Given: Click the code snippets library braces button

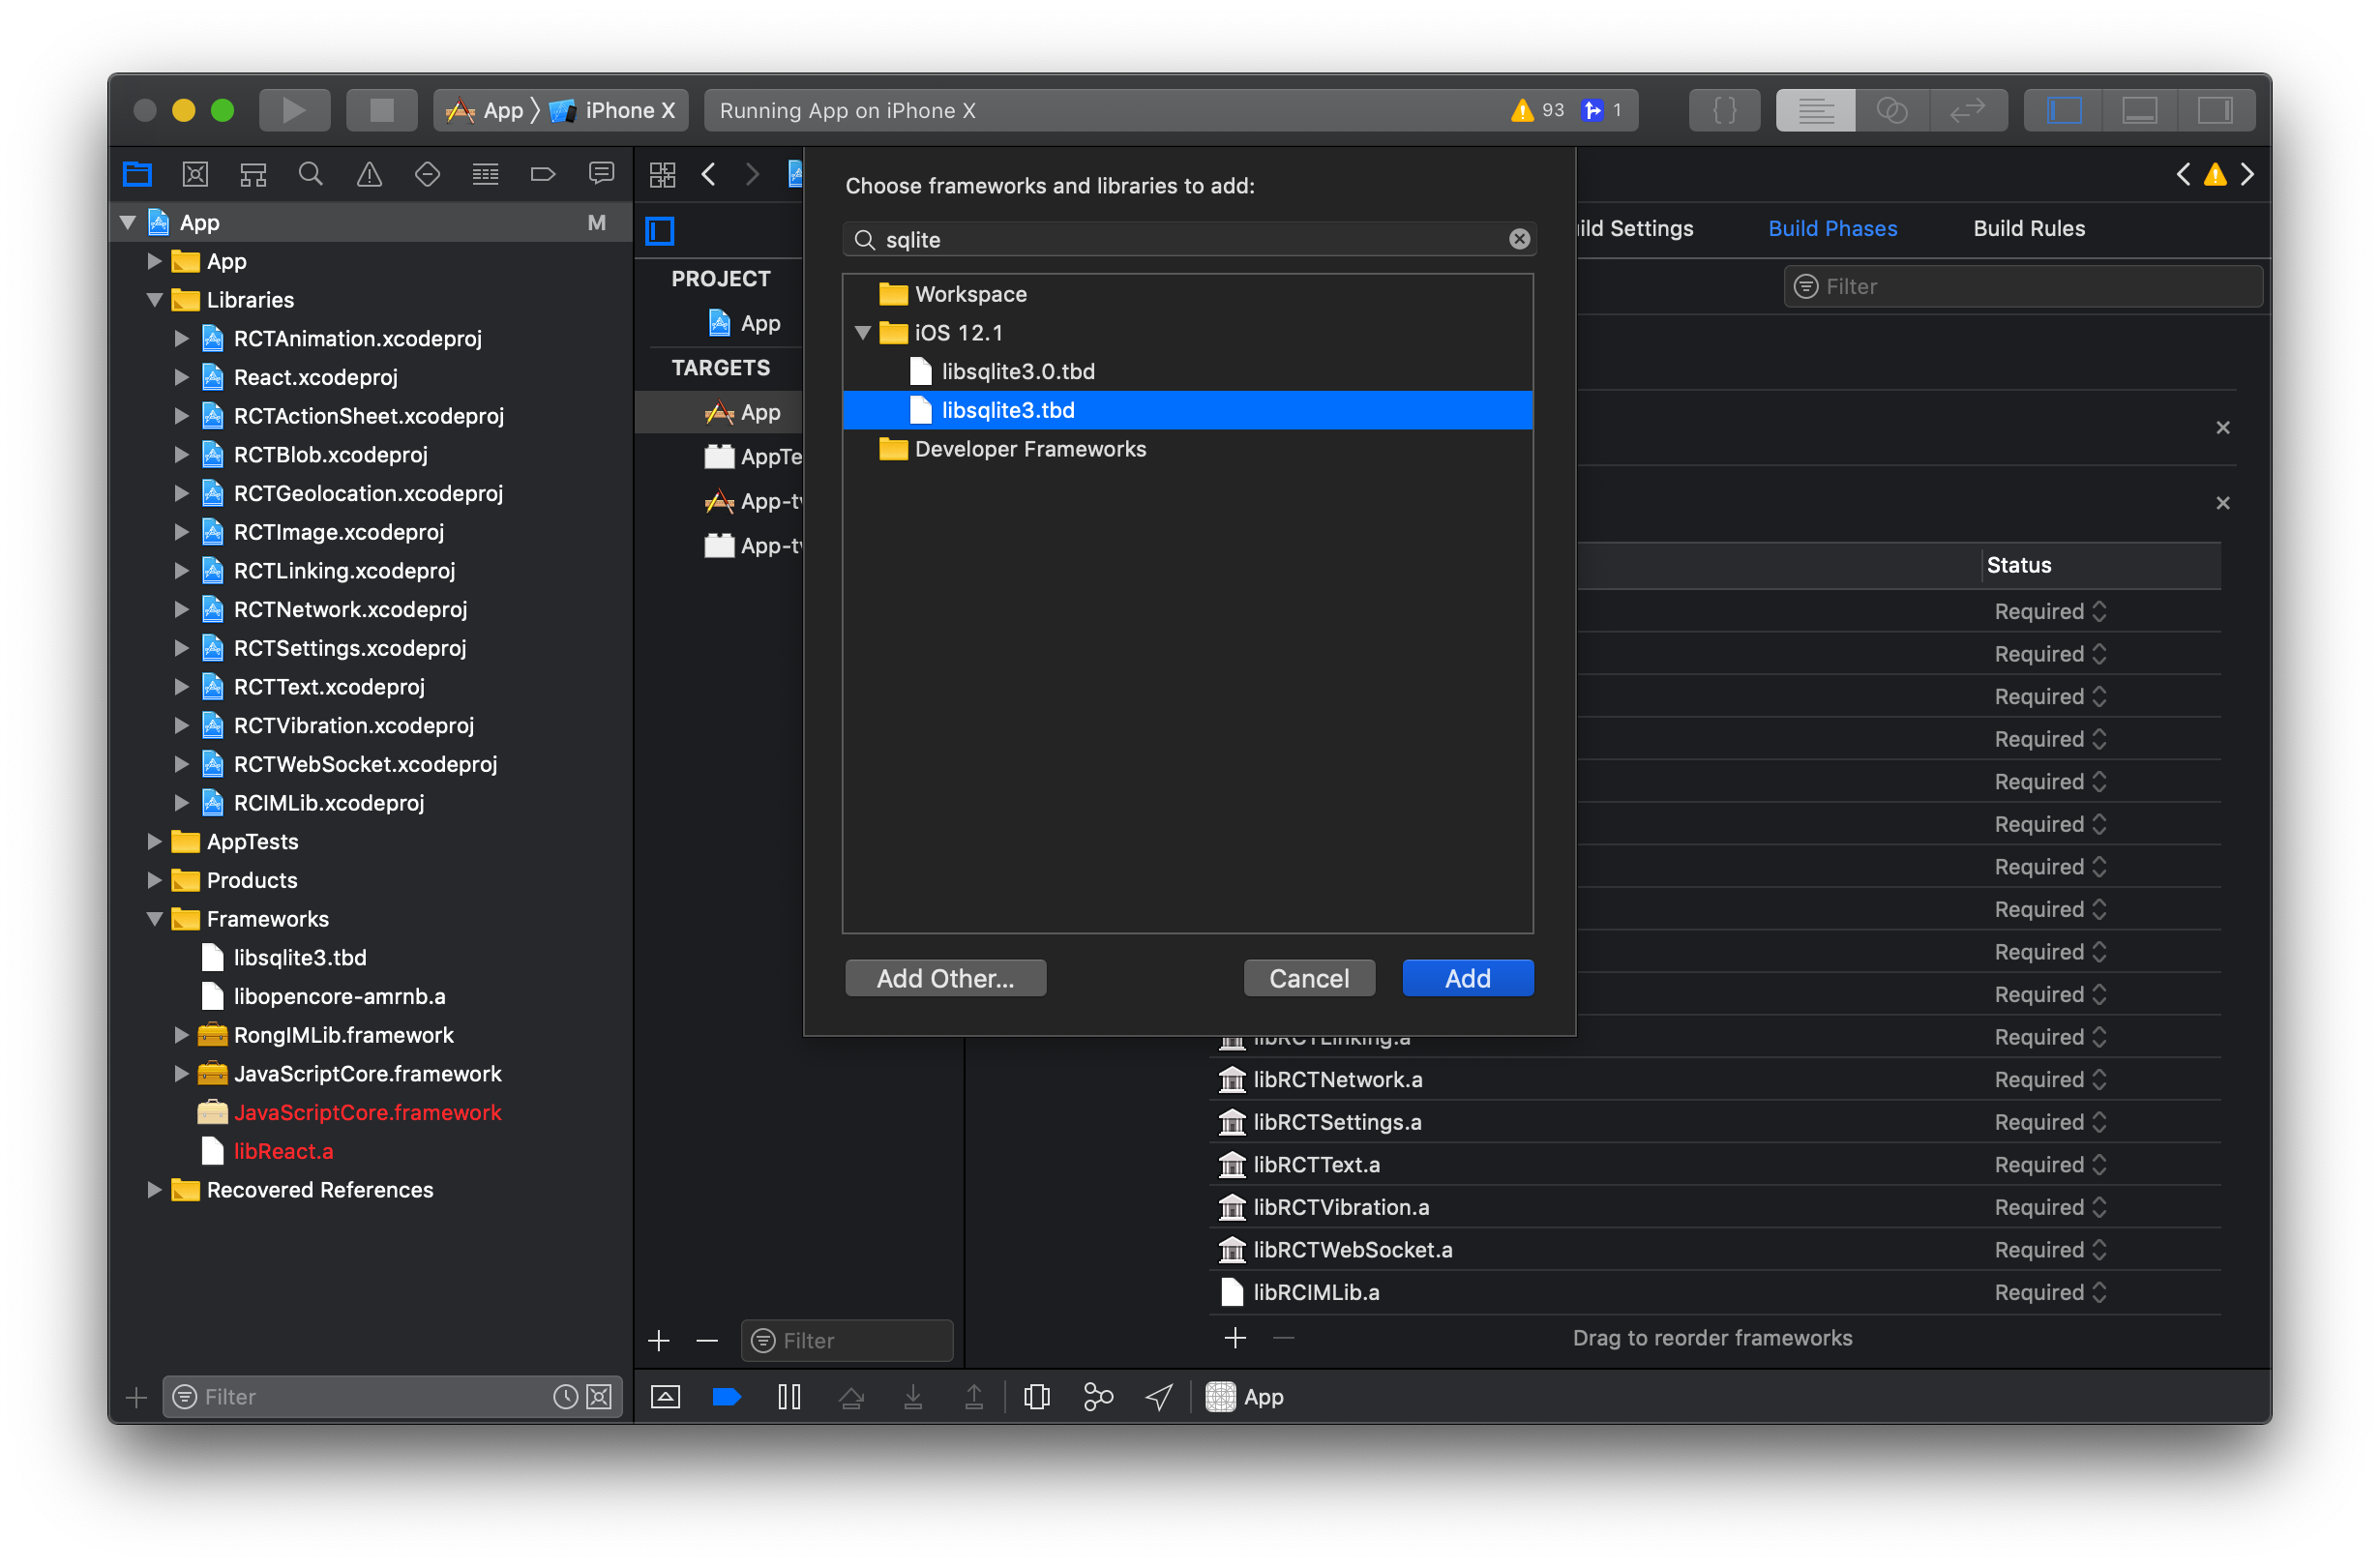Looking at the screenshot, I should 1725,110.
